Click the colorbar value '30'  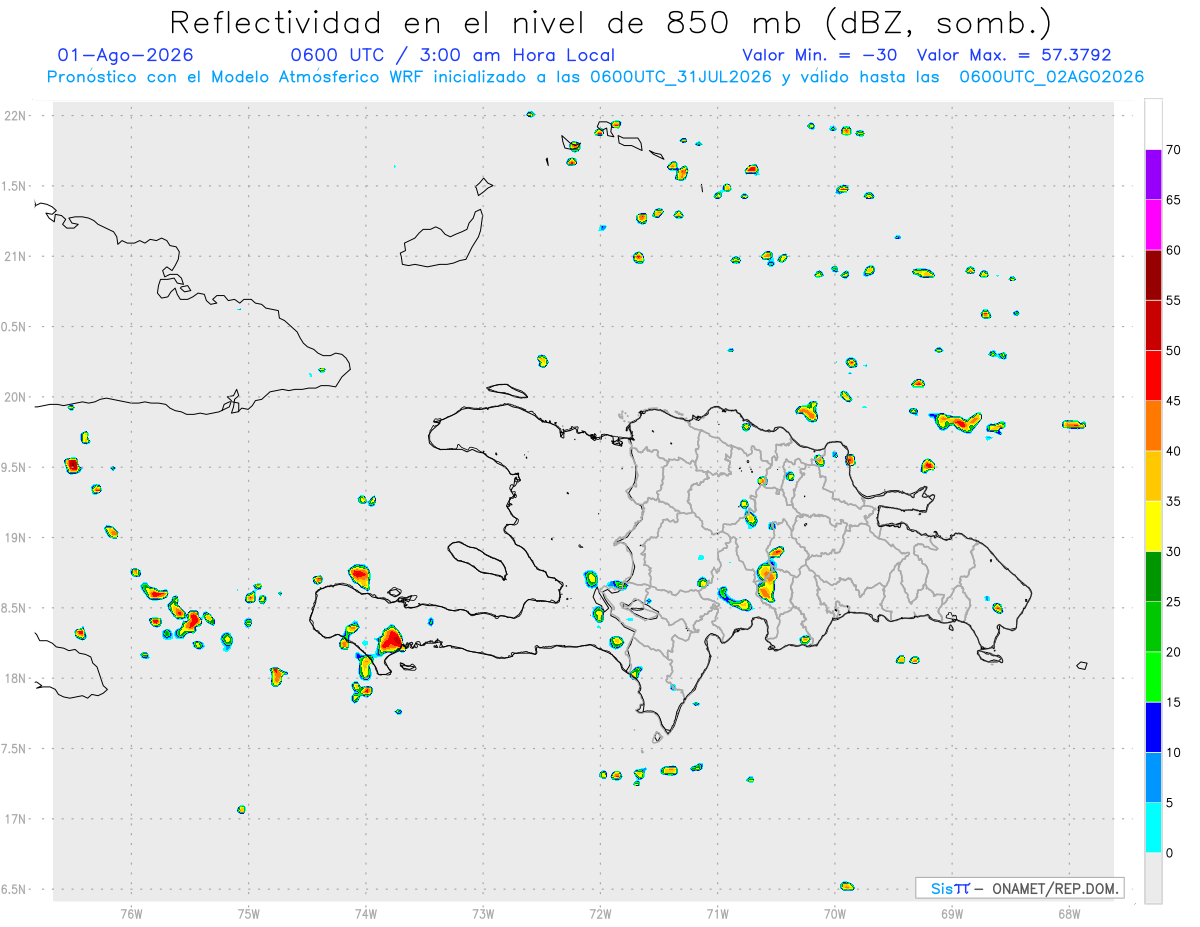[x=1173, y=552]
